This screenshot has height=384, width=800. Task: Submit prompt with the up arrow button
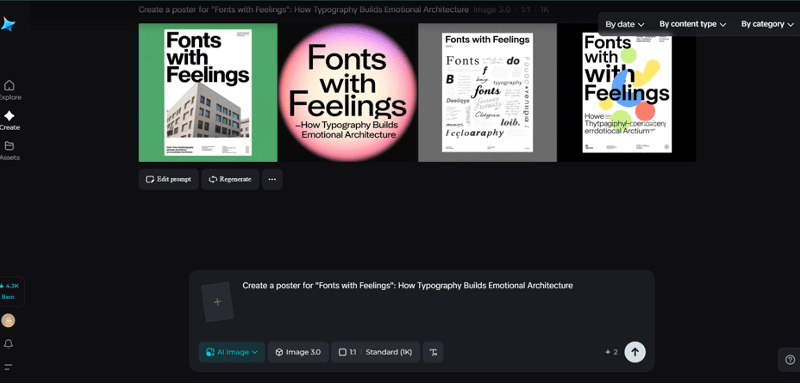coord(635,352)
